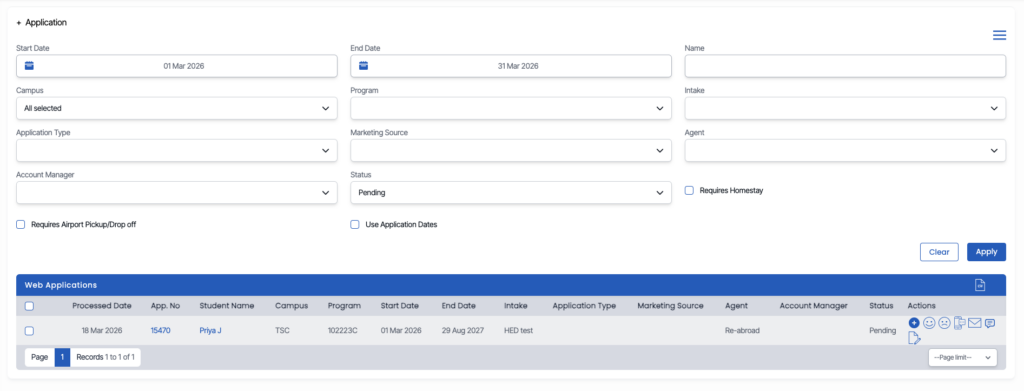Click the 01 Mar 2026 start date table cell
This screenshot has height=391, width=1024.
[x=402, y=331]
